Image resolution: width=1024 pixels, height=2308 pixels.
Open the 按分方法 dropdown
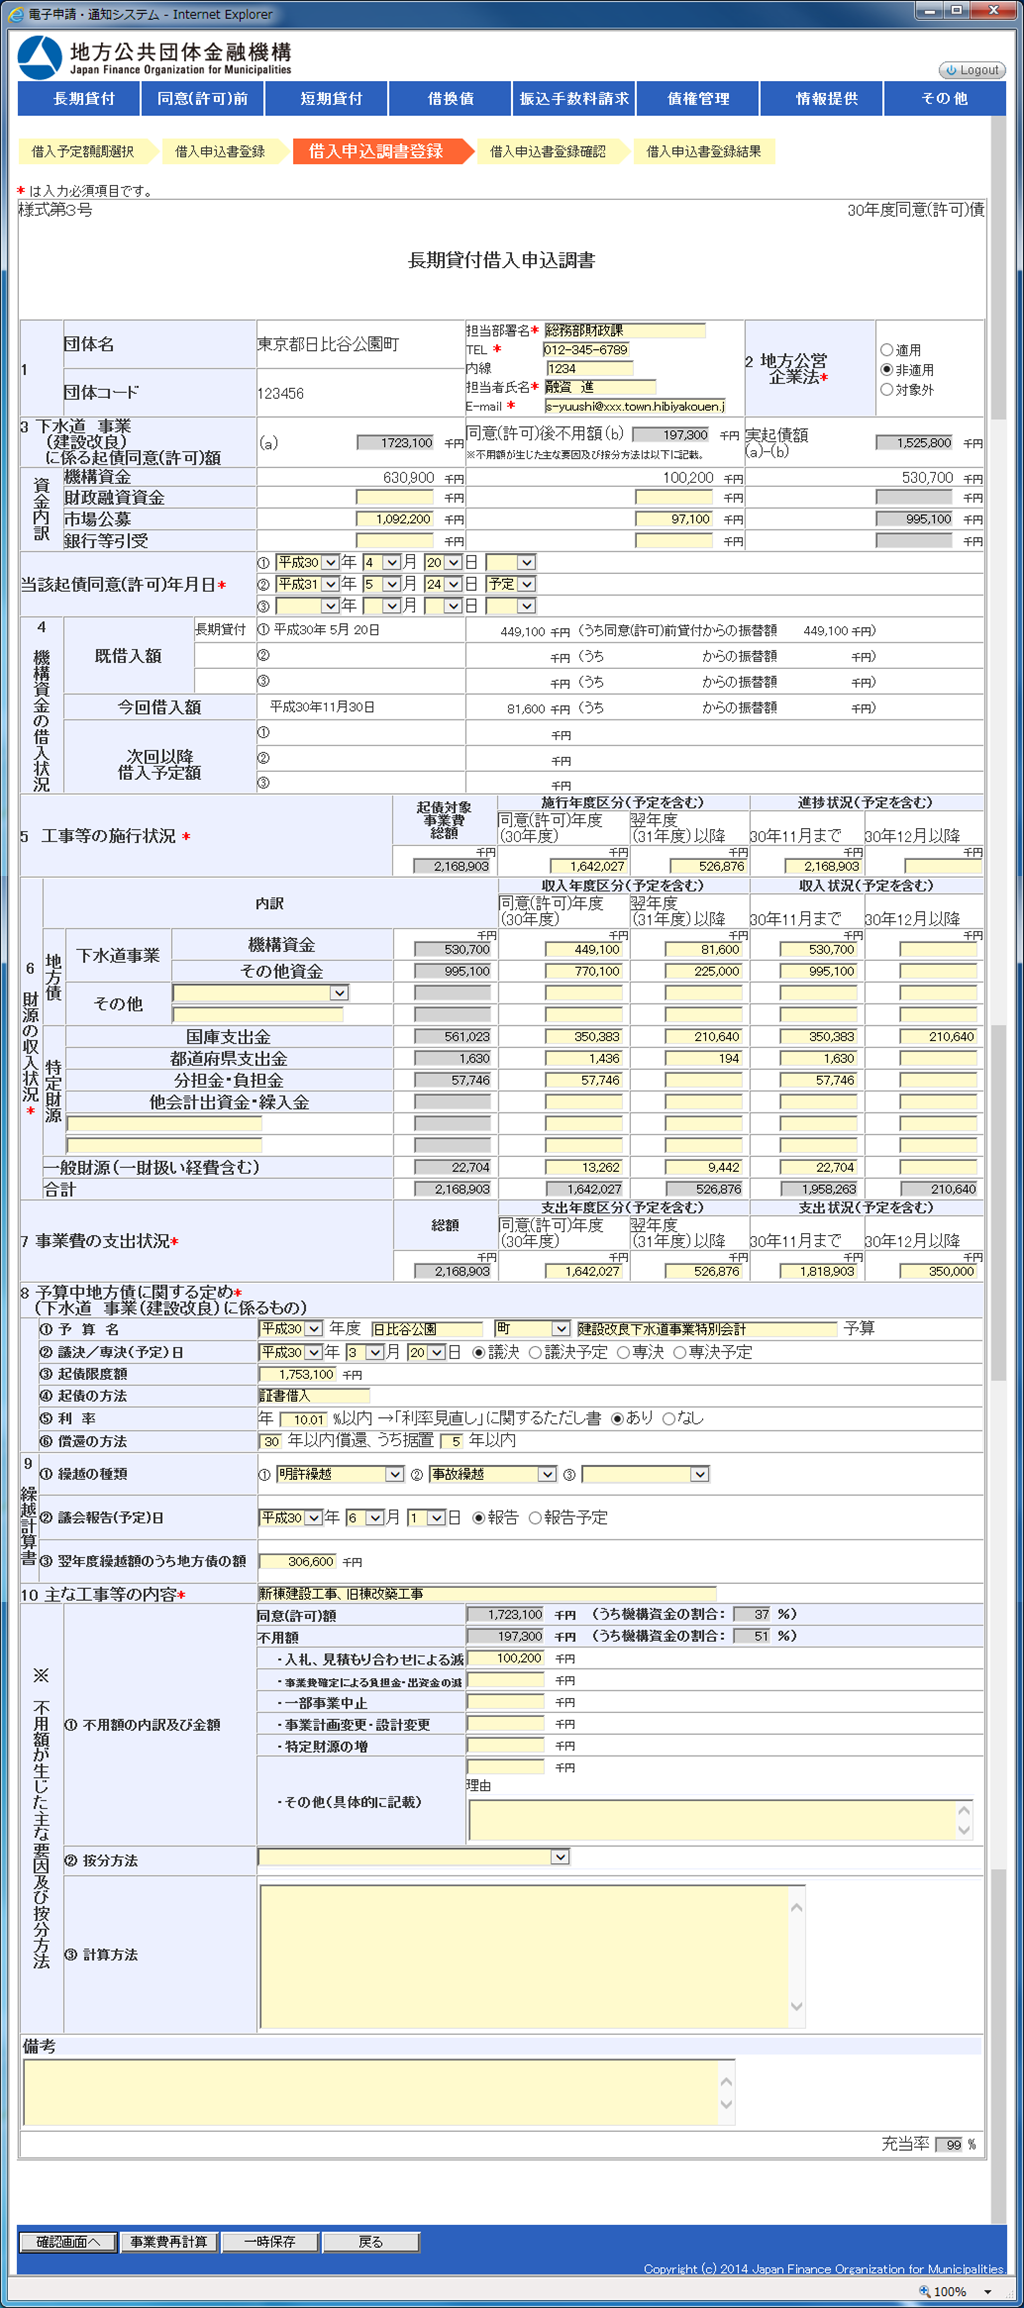pyautogui.click(x=414, y=1857)
